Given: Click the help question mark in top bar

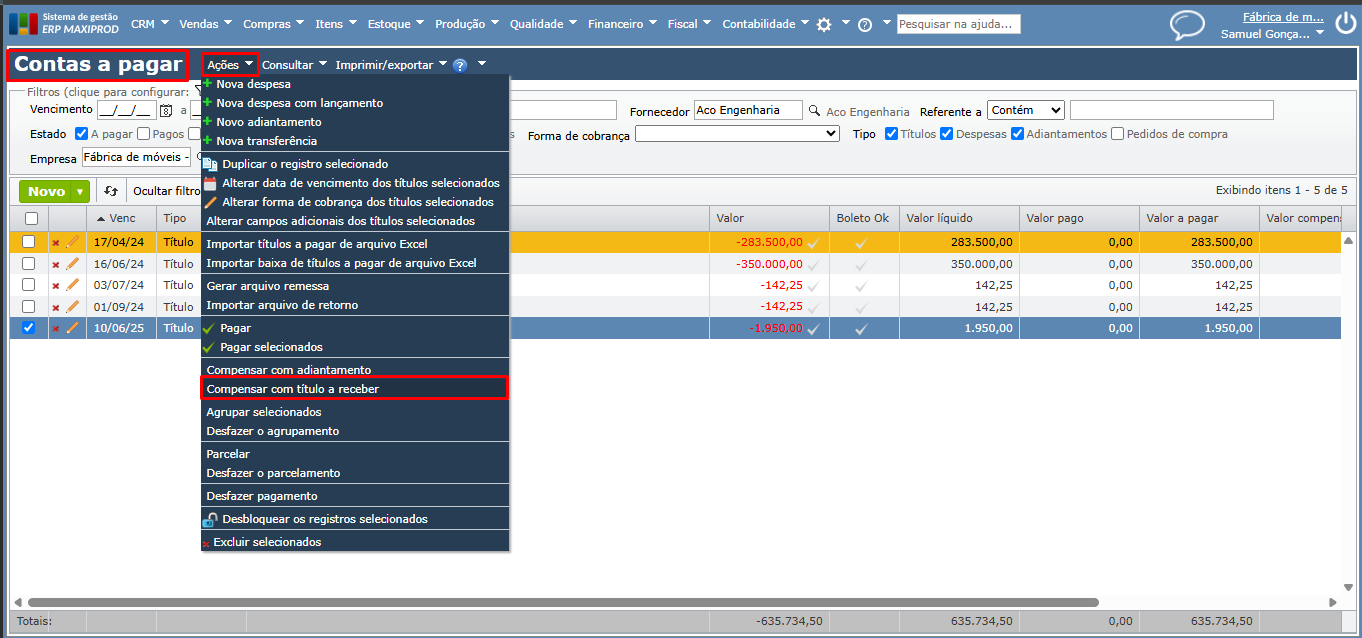Looking at the screenshot, I should (x=865, y=24).
